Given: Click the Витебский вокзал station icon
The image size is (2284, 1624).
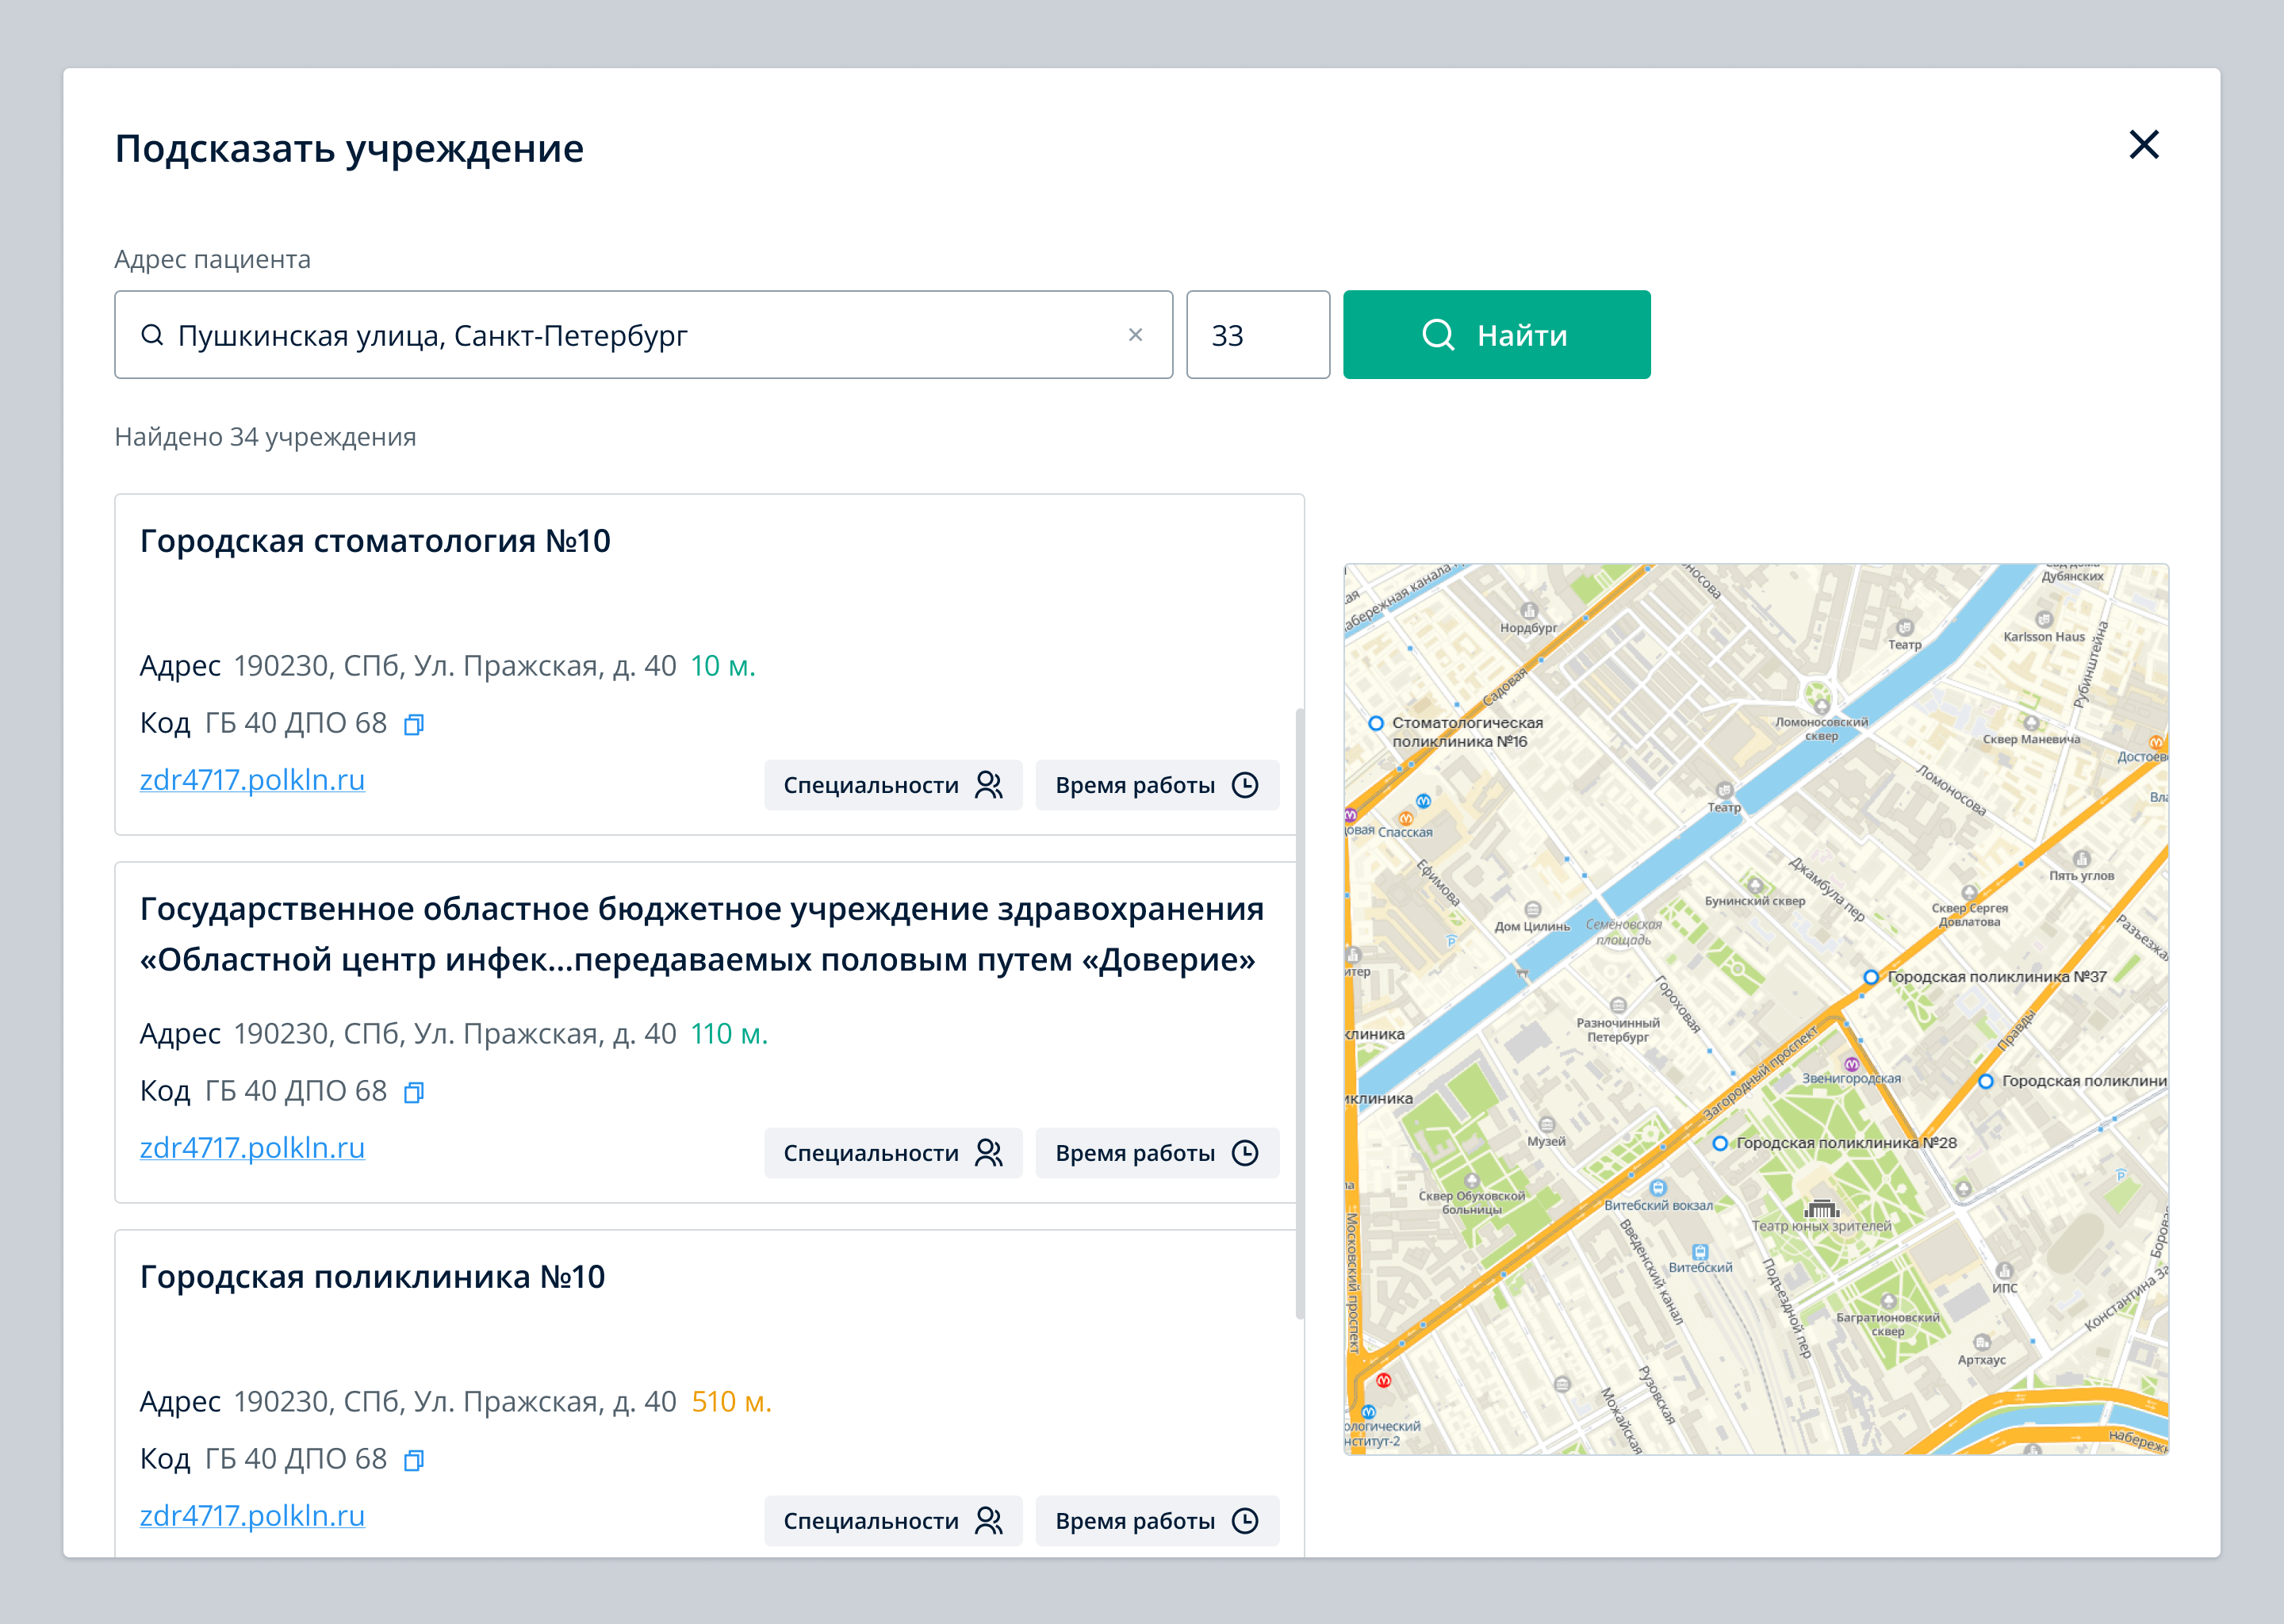Looking at the screenshot, I should (x=1658, y=1188).
